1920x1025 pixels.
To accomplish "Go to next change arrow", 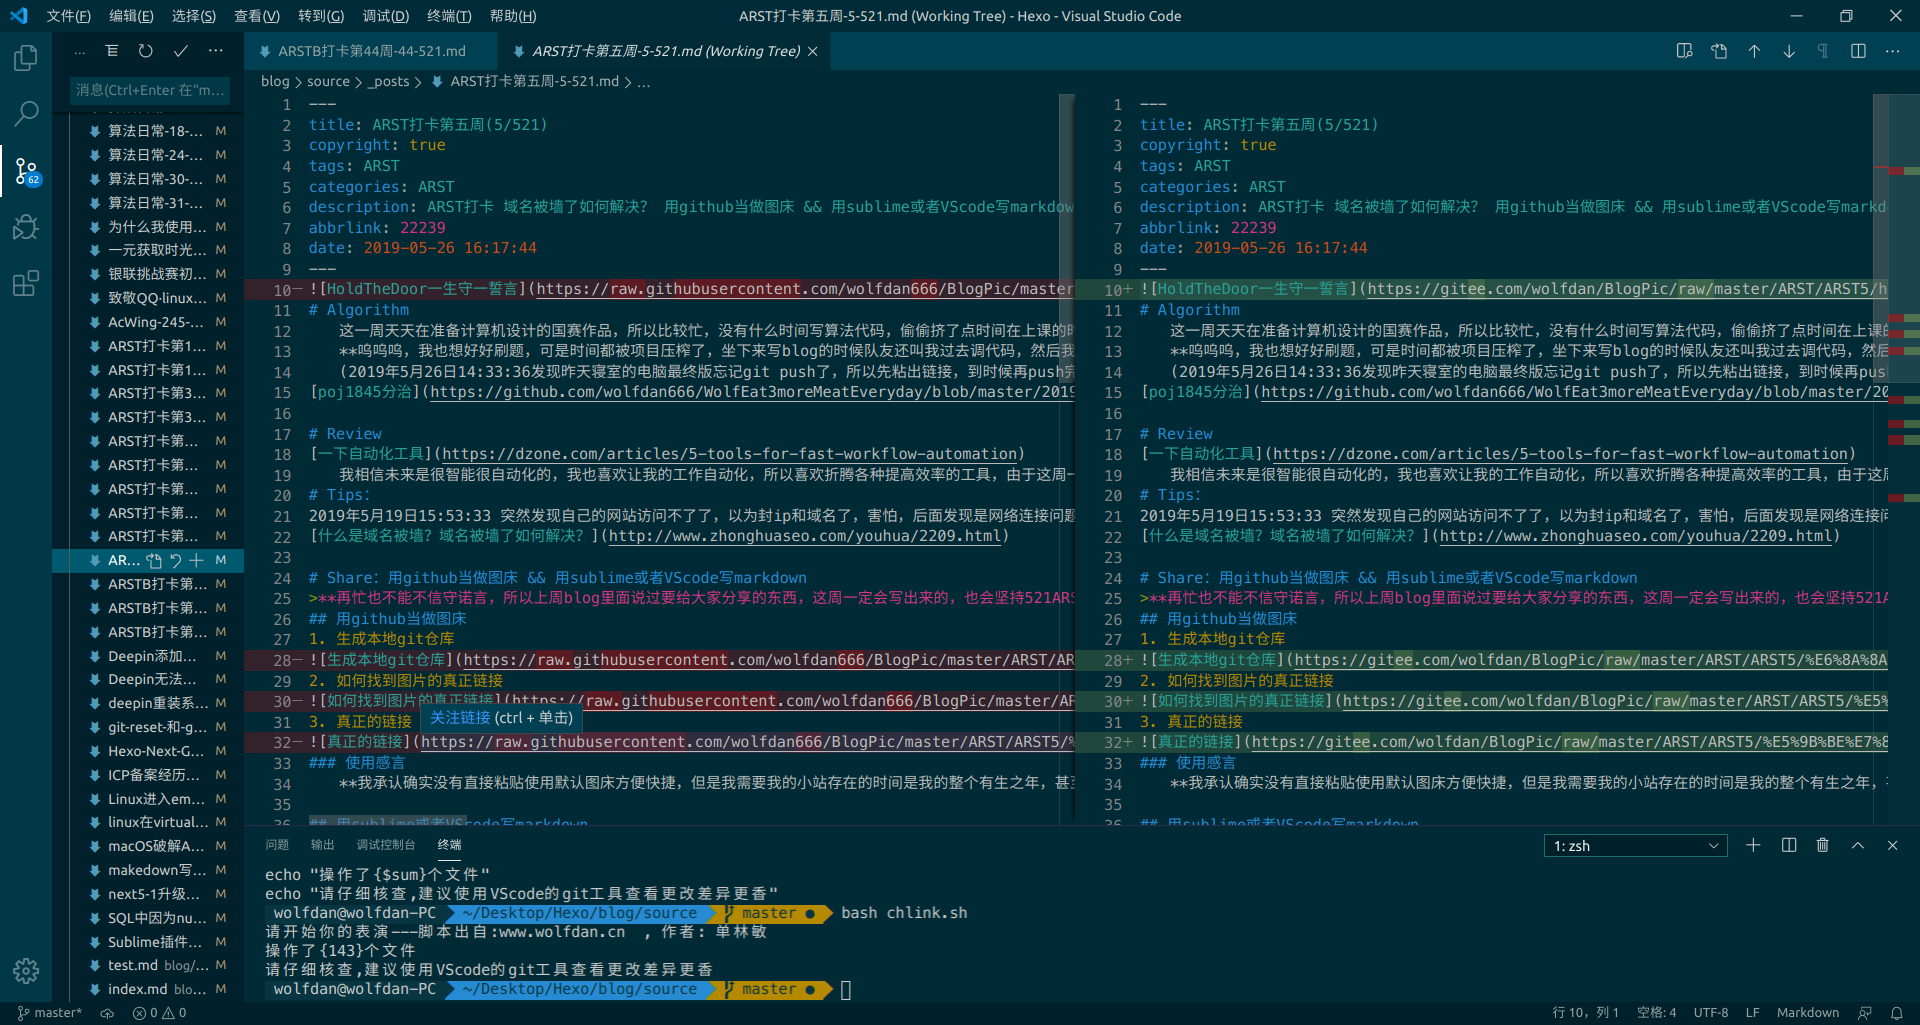I will coord(1789,51).
